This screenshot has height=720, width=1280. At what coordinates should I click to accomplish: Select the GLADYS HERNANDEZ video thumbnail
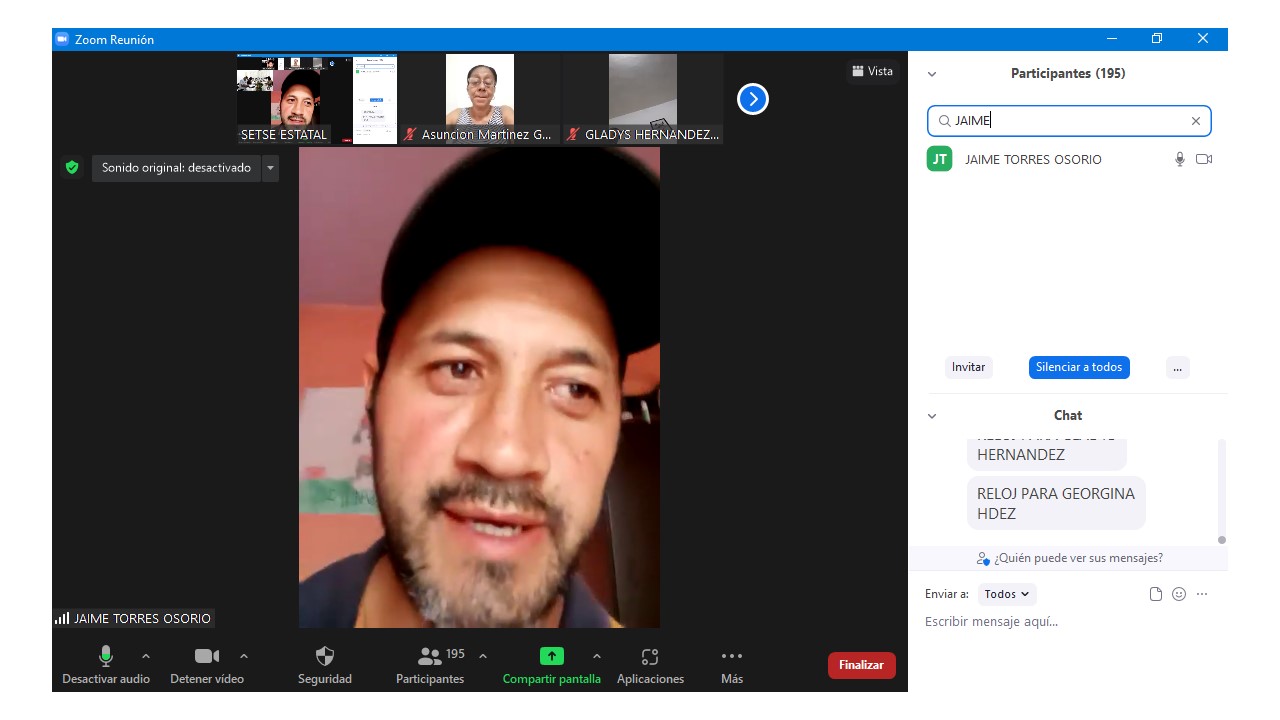pos(643,99)
